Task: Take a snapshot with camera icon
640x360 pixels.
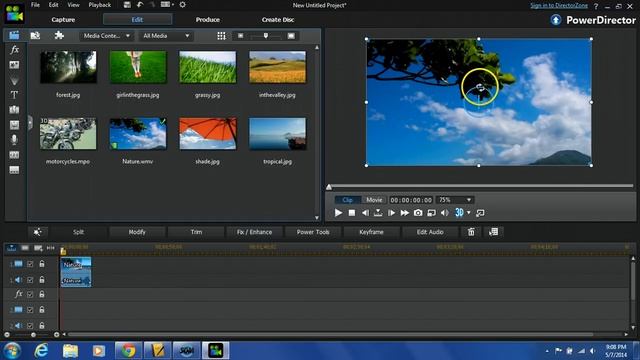Action: point(418,213)
